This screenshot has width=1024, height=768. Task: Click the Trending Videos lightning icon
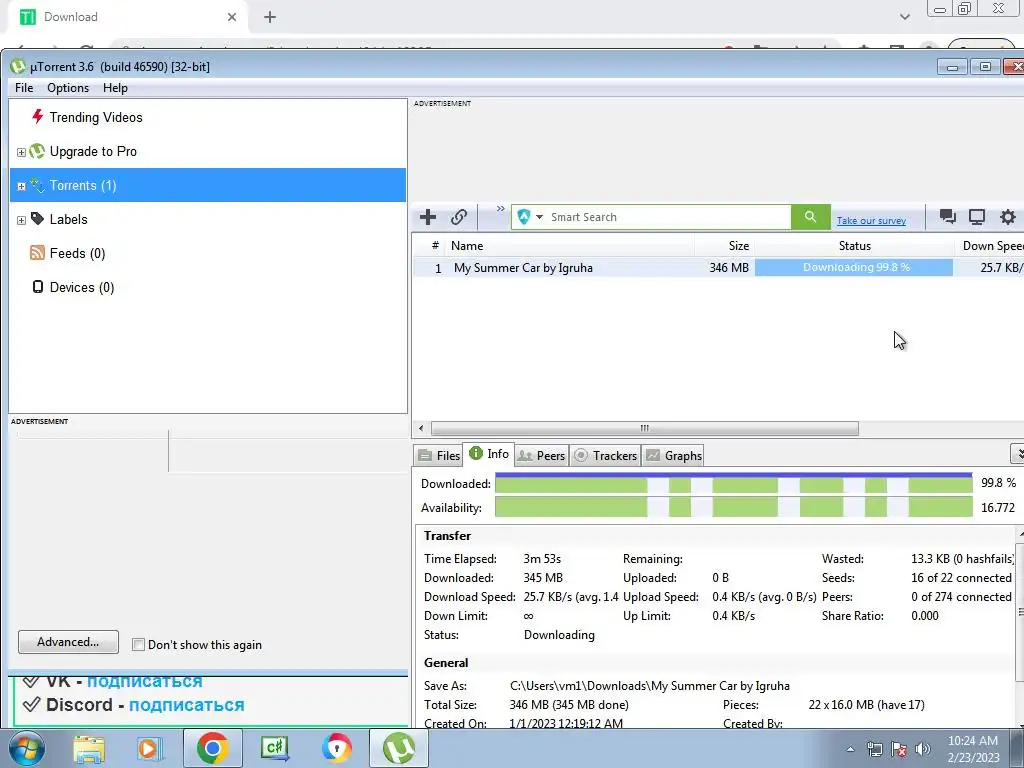(38, 117)
